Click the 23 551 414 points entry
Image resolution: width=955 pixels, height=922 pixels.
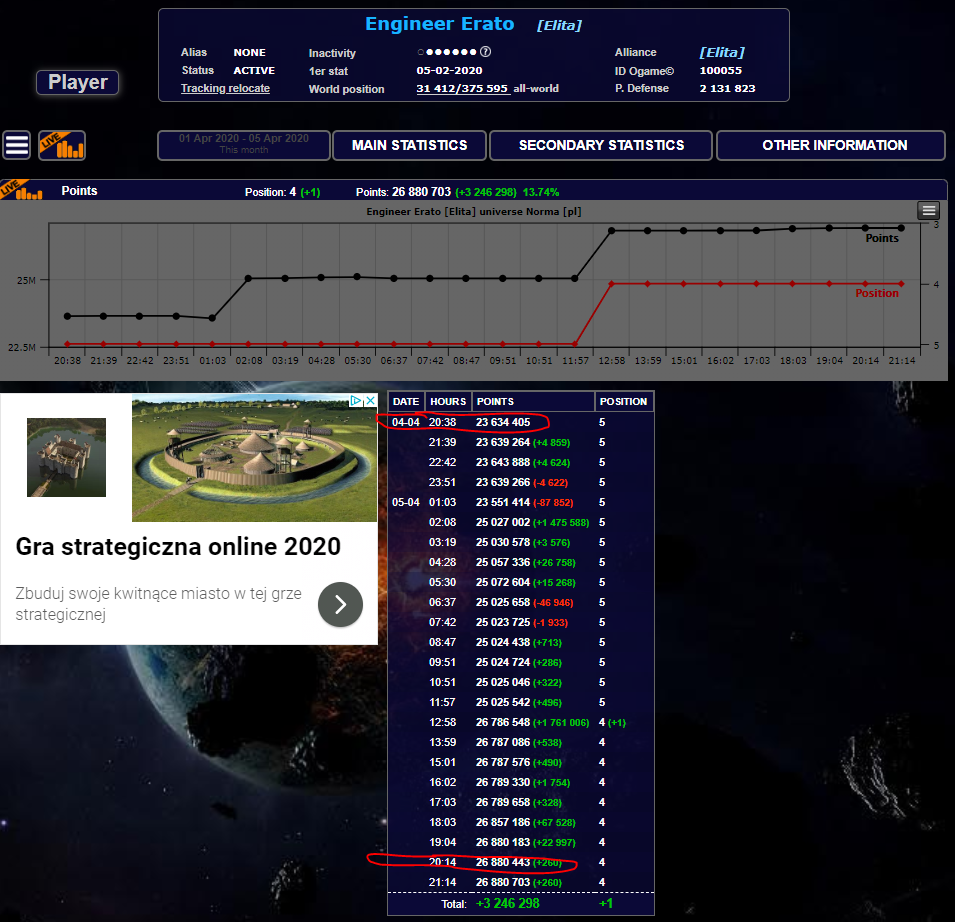click(x=503, y=502)
